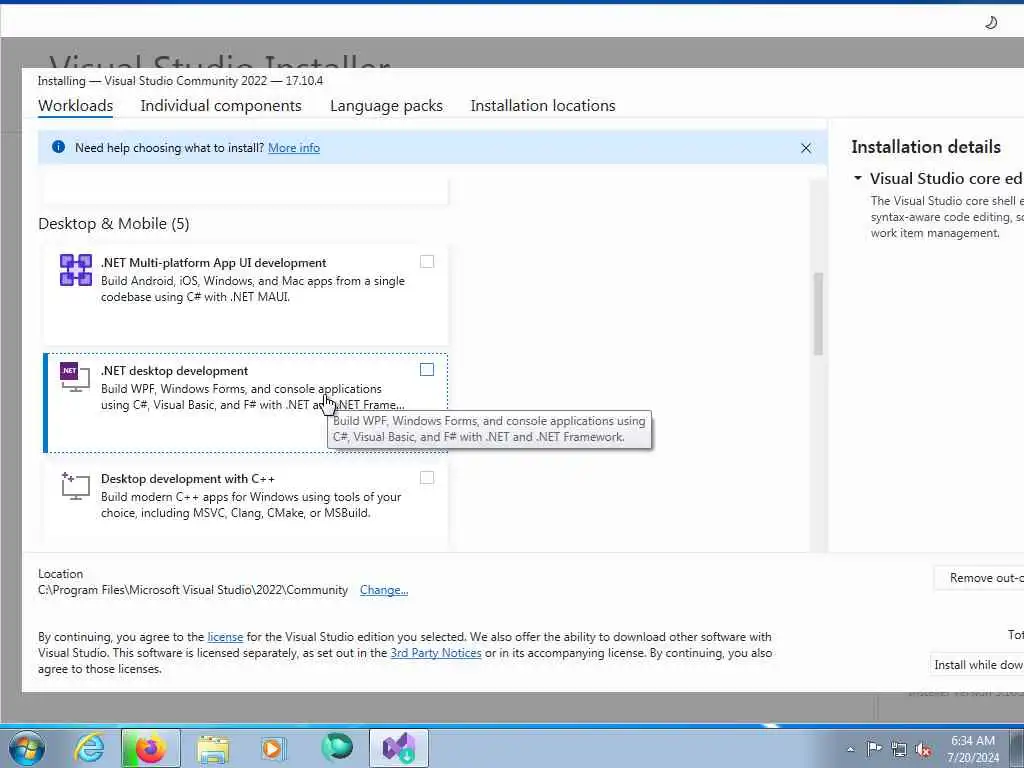Click the .NET desktop development title text
1024x768 pixels.
(x=174, y=371)
